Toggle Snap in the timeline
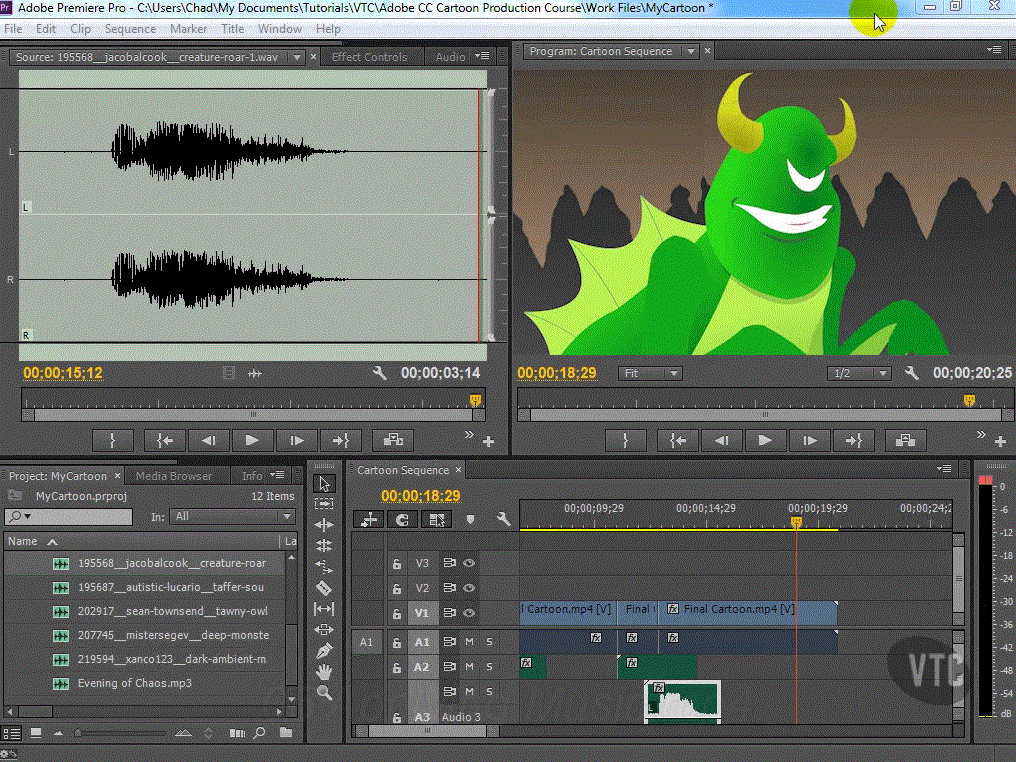This screenshot has height=762, width=1016. [x=402, y=520]
